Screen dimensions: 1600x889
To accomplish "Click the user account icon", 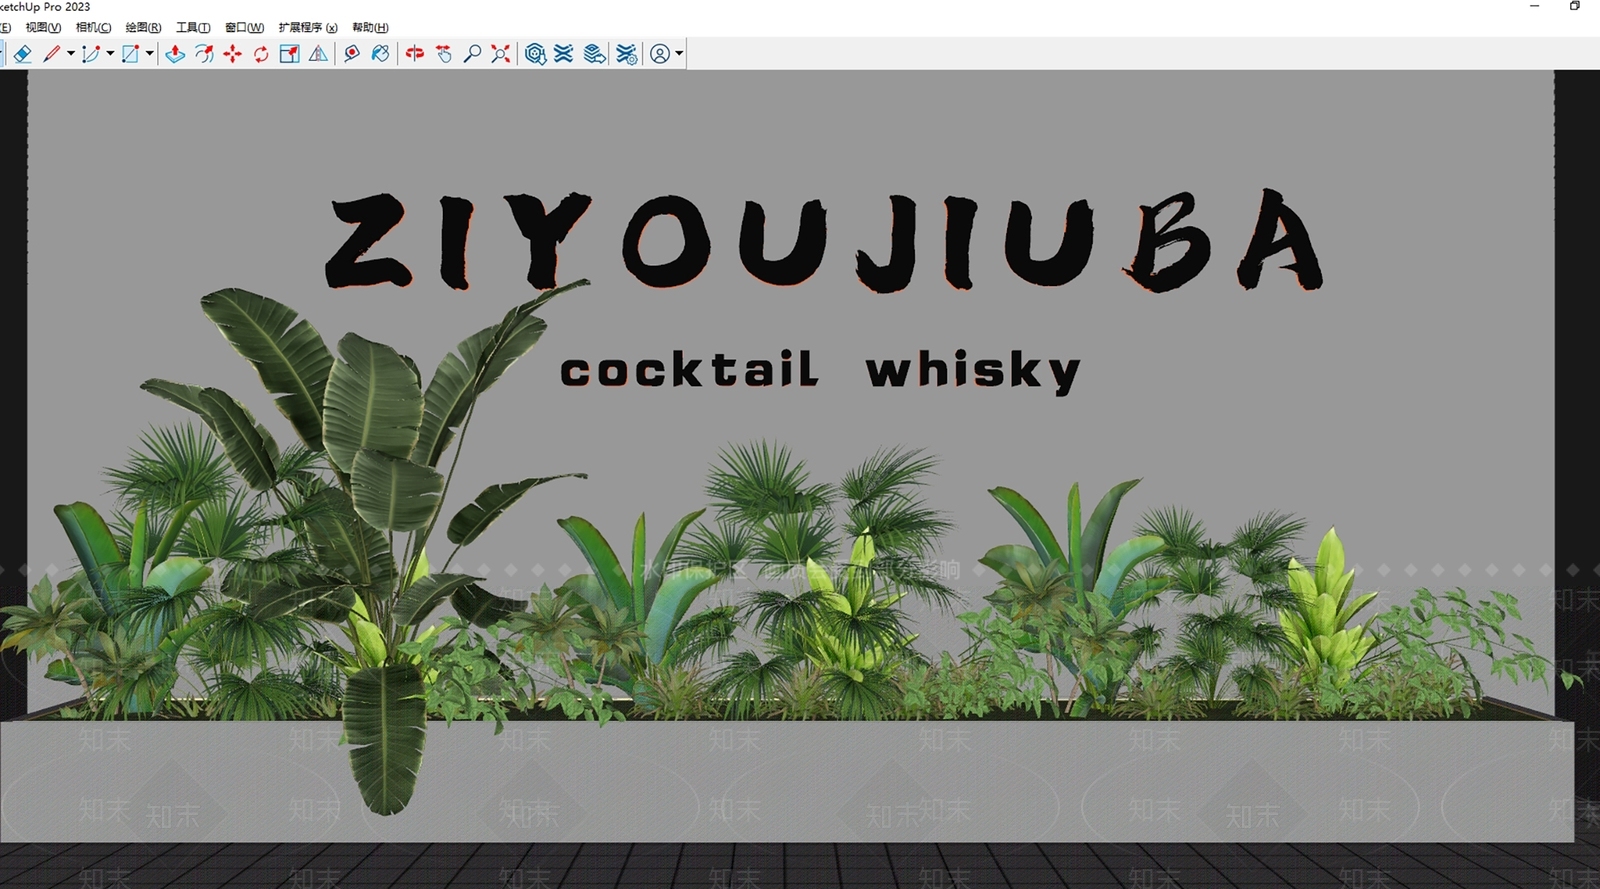I will (660, 54).
